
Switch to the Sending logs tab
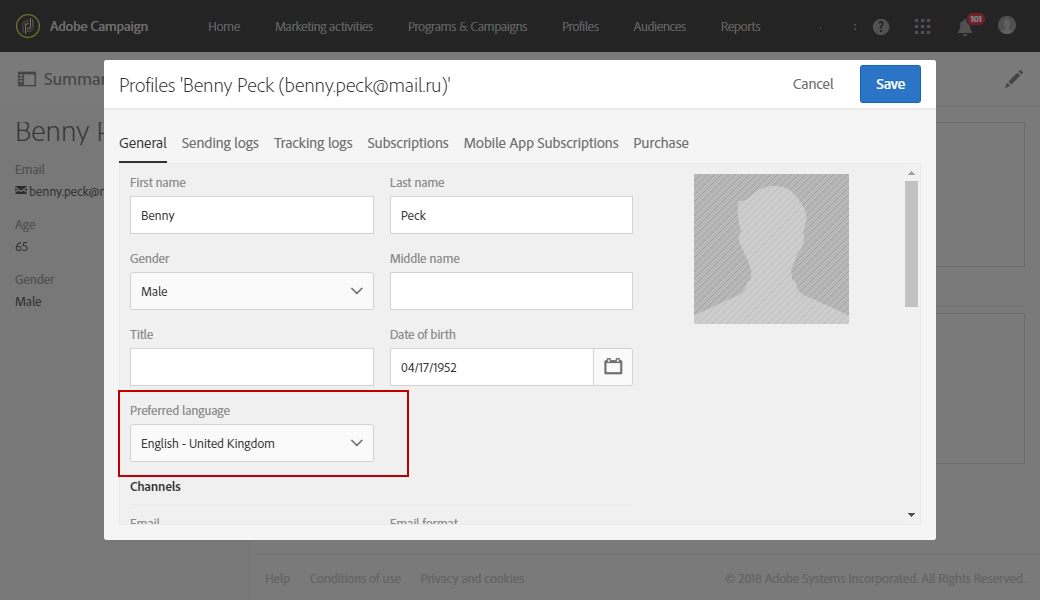click(220, 143)
